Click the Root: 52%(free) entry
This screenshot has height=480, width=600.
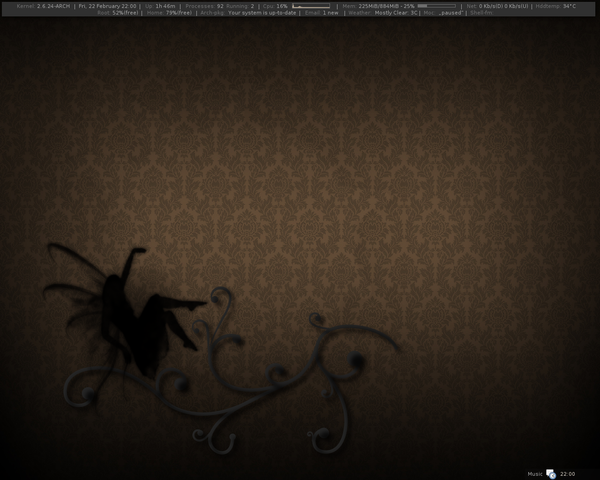(118, 13)
